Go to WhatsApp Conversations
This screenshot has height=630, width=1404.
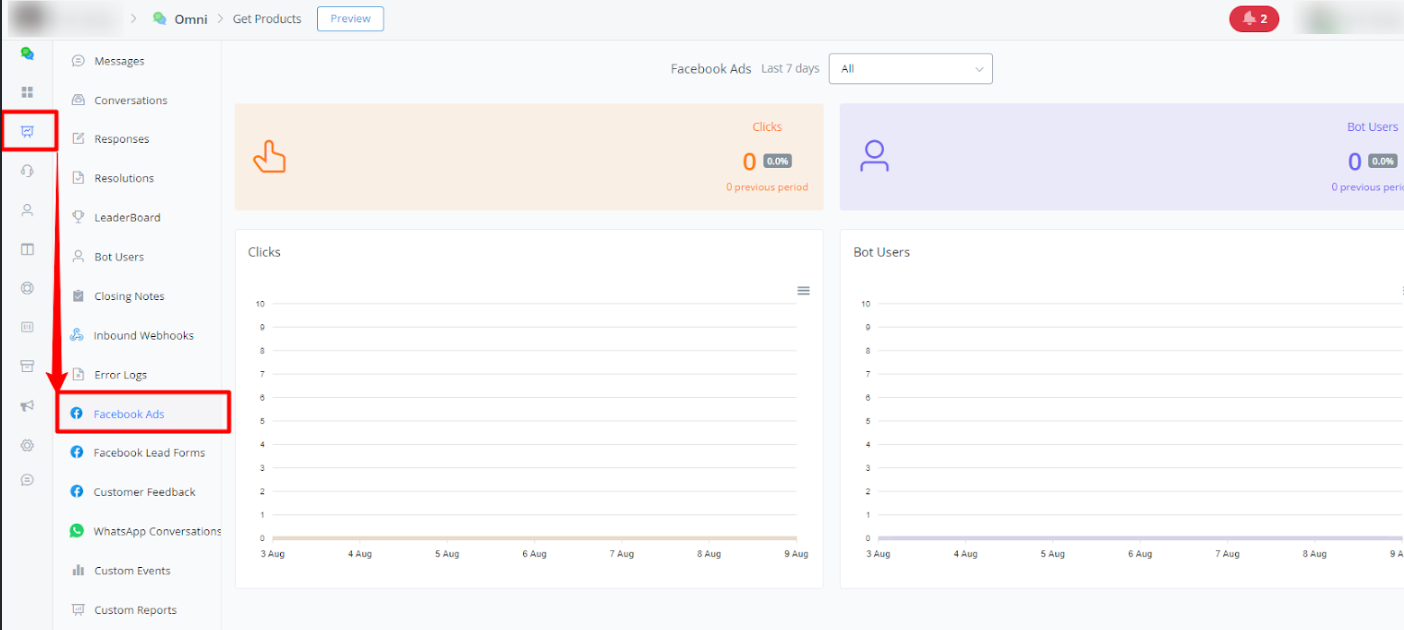pos(157,531)
